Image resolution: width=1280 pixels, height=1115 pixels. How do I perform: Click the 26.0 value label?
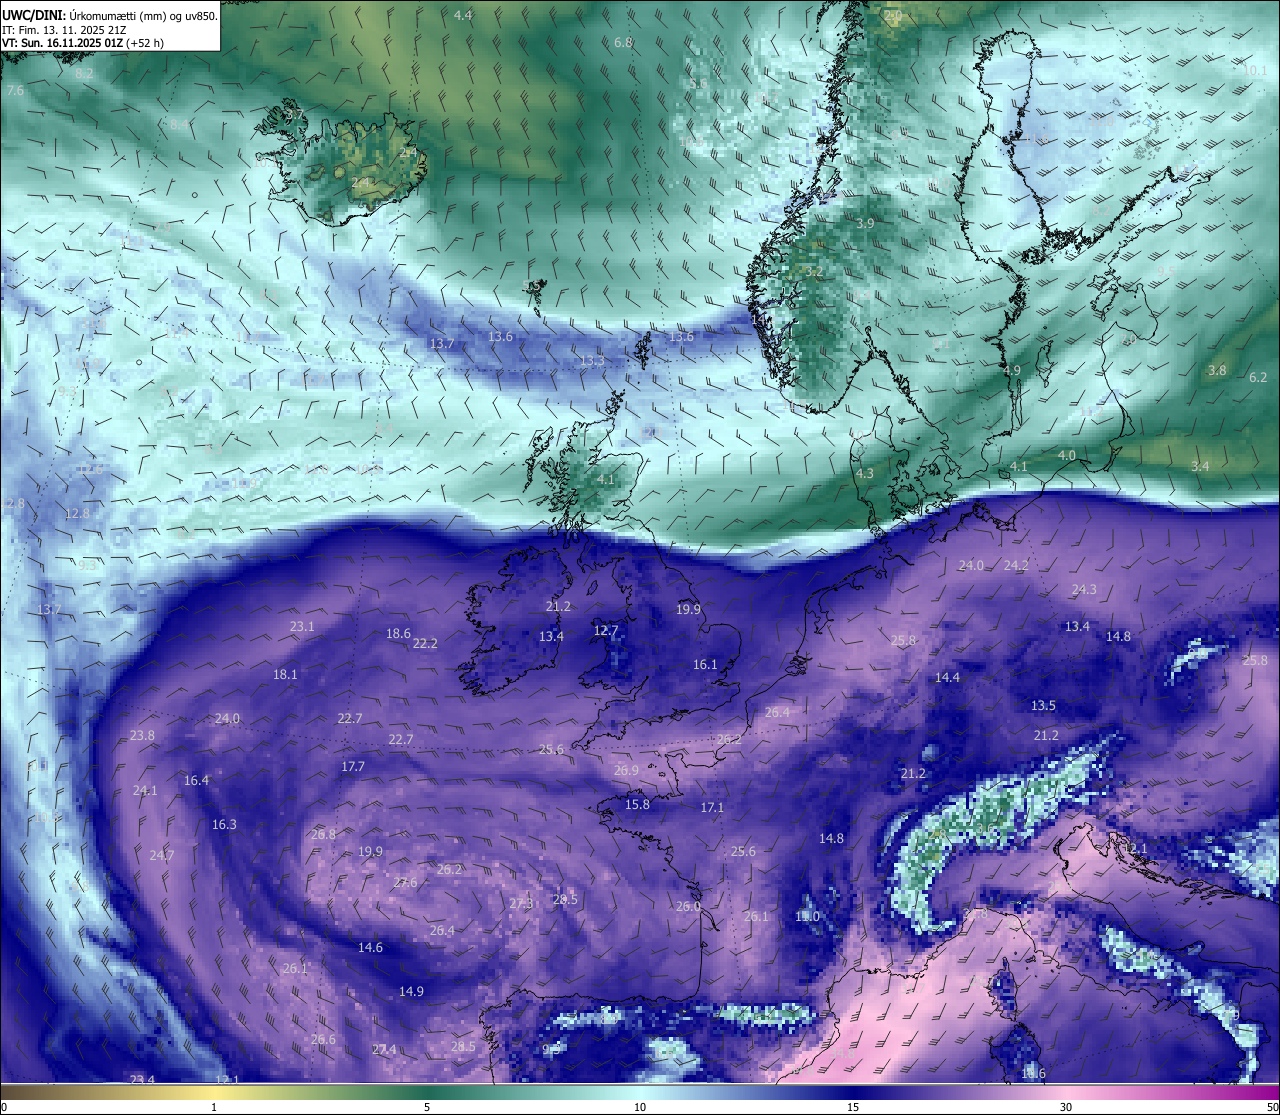click(x=688, y=906)
